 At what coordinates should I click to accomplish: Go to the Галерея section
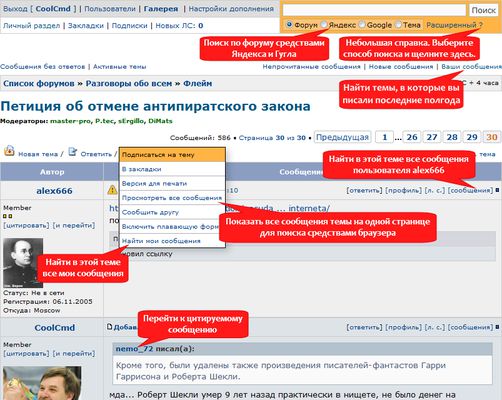tap(161, 9)
